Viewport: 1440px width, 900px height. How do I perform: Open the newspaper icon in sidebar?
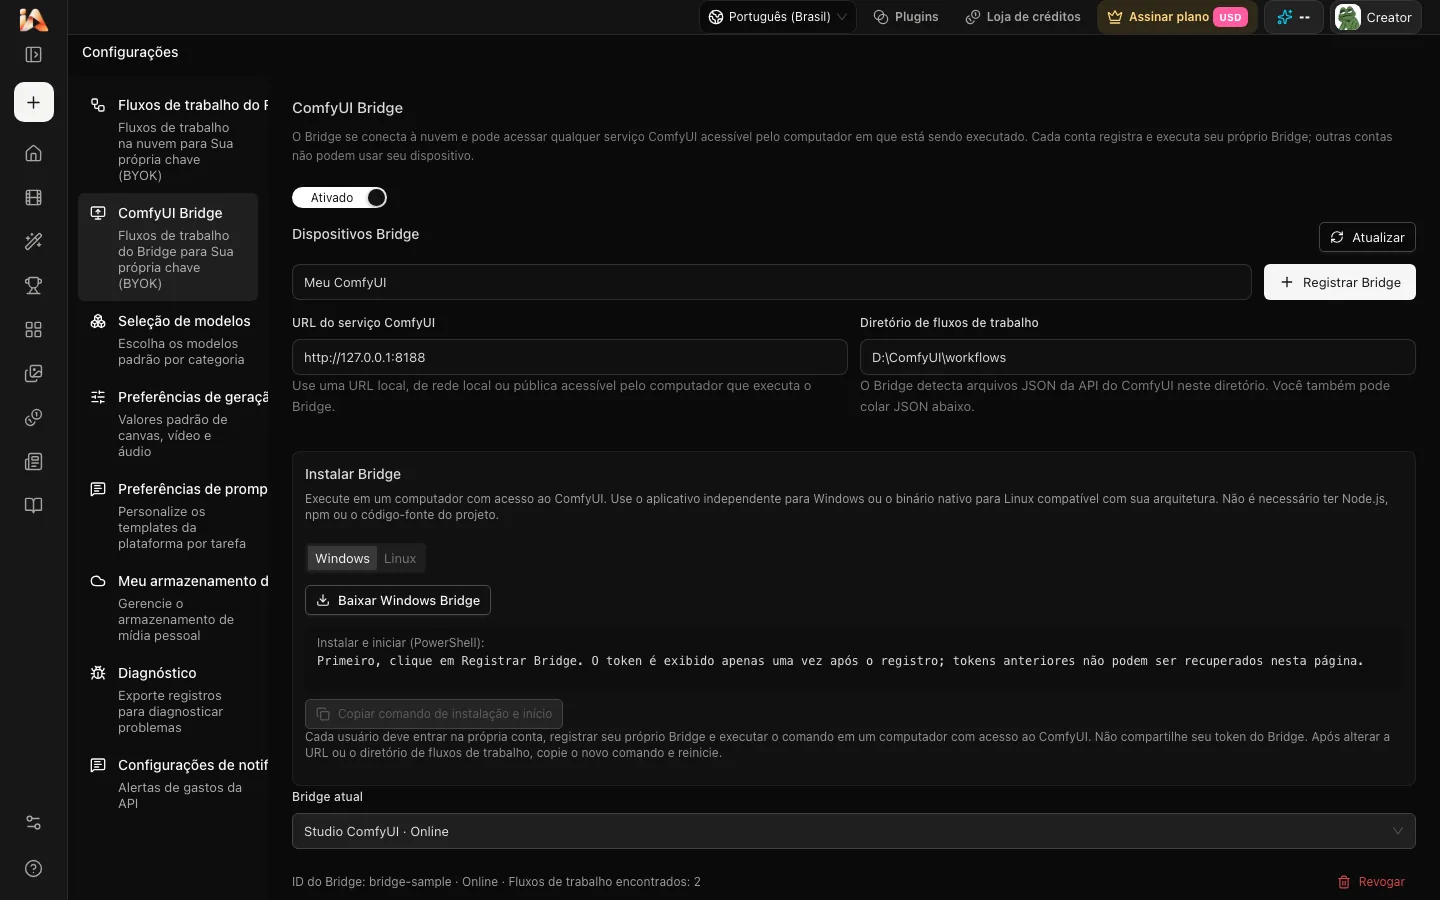(x=33, y=461)
